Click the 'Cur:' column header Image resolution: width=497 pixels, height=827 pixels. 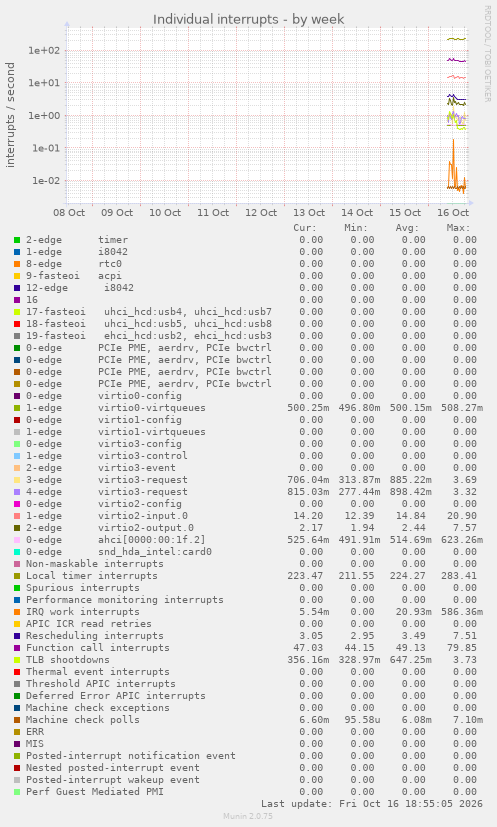pyautogui.click(x=305, y=228)
